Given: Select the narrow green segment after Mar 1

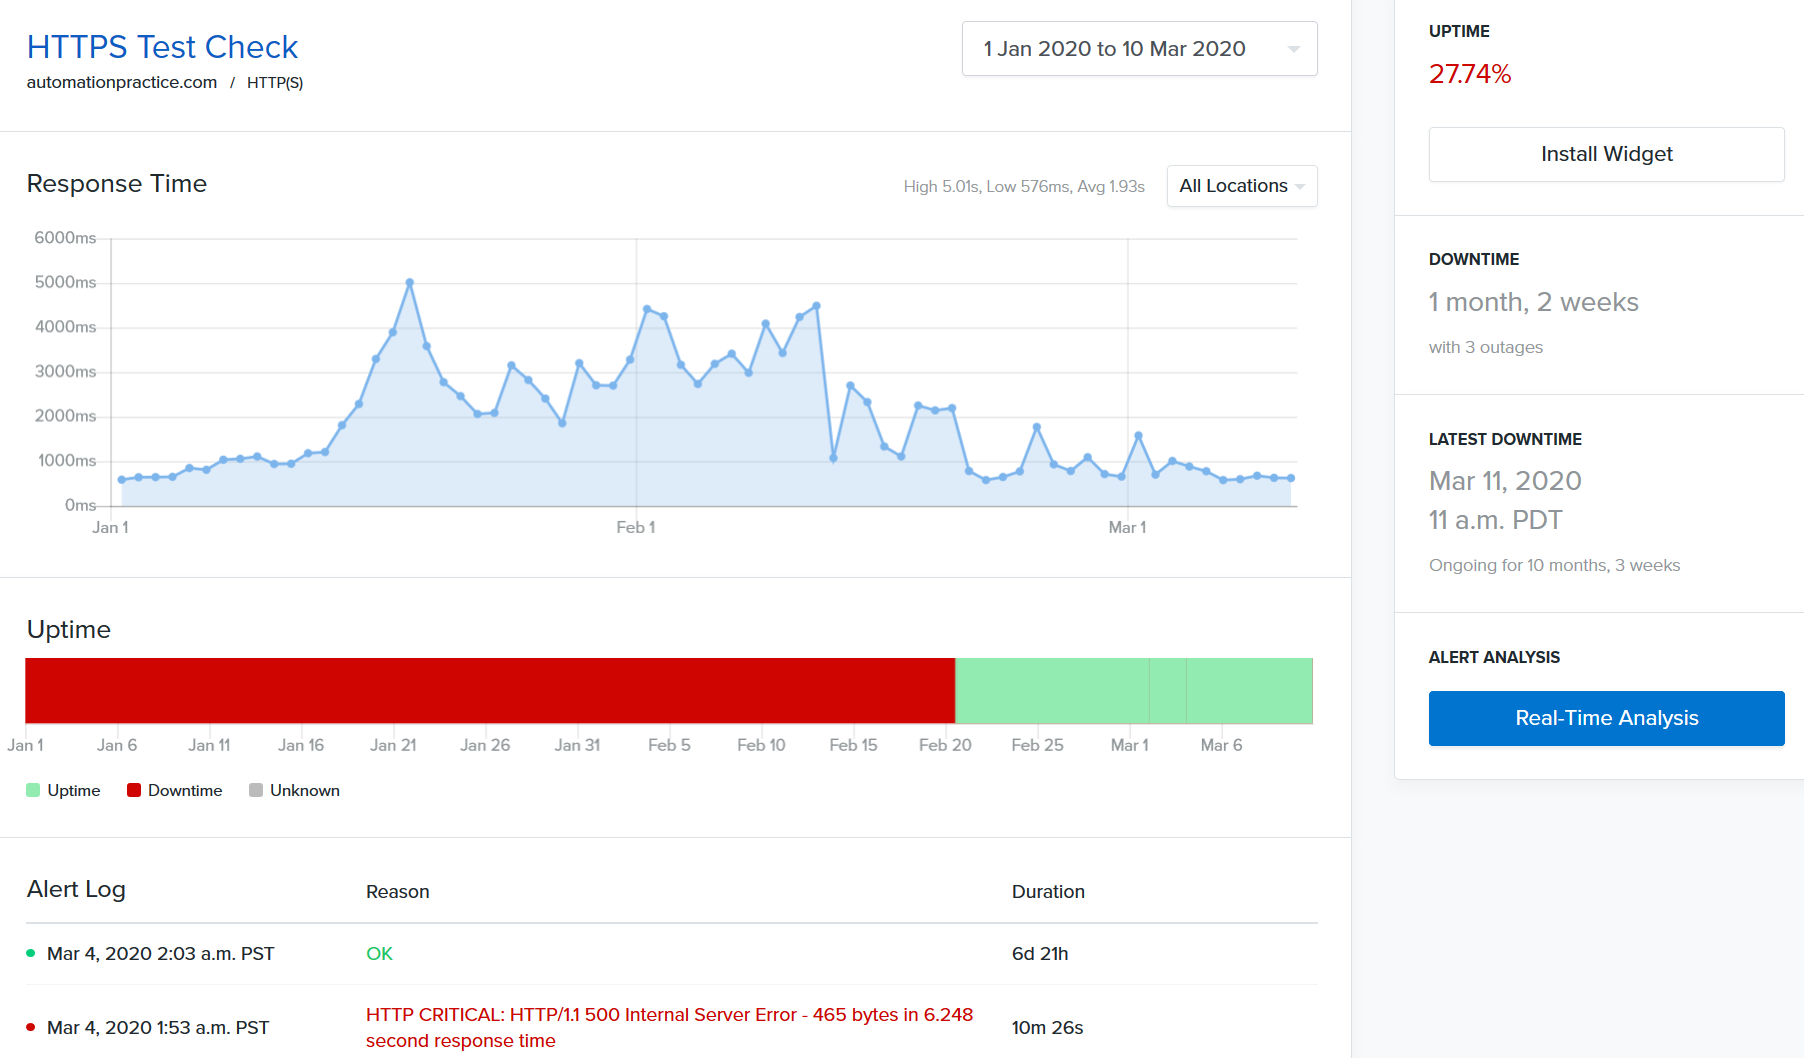Looking at the screenshot, I should click(1167, 690).
